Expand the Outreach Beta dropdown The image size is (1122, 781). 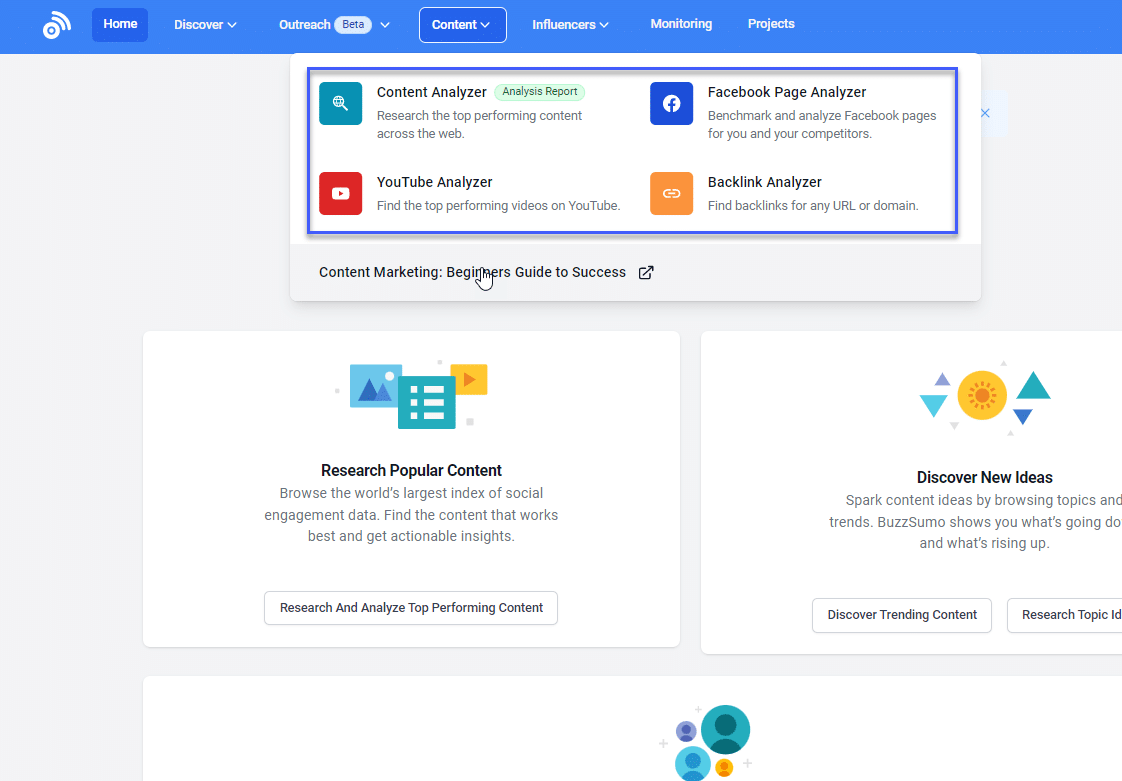tap(334, 24)
